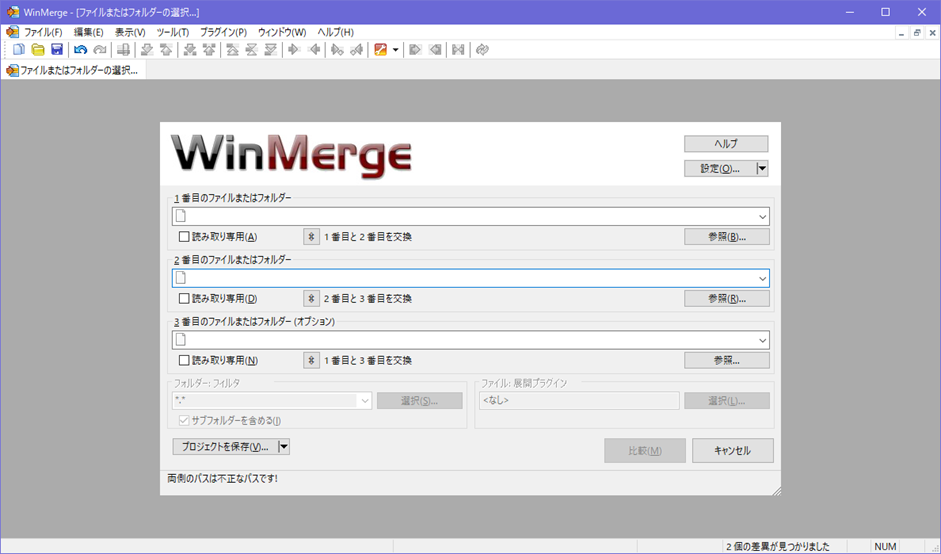Click the <なし> unpacker plugin field
Viewport: 941px width, 554px height.
(579, 401)
